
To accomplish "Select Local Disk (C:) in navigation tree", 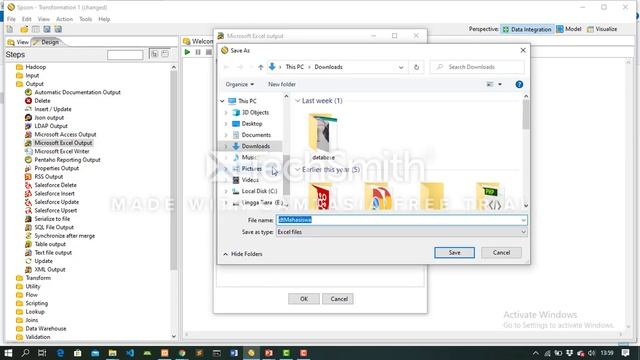I will tap(259, 191).
